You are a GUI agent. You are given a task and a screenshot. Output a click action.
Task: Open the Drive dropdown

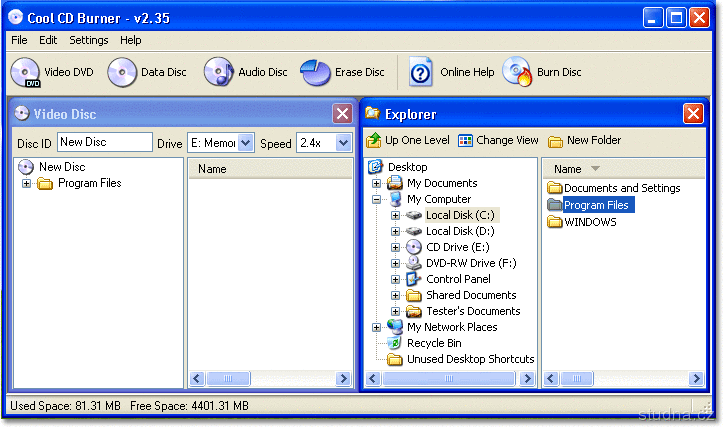[246, 143]
